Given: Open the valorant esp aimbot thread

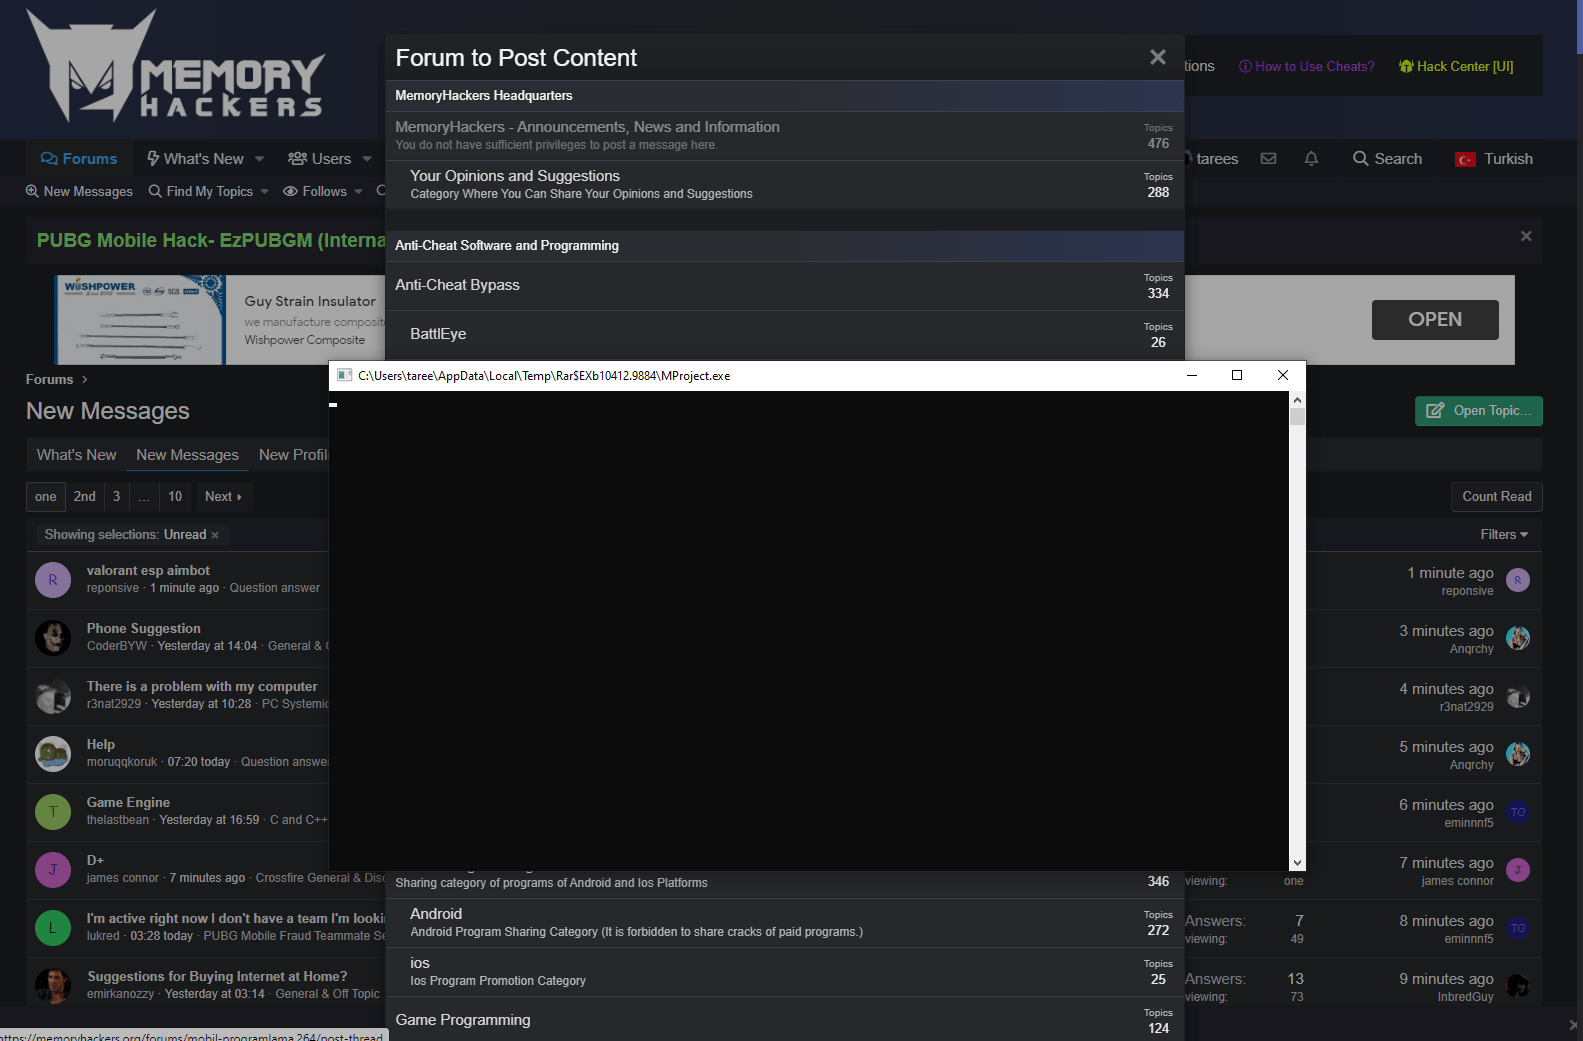Looking at the screenshot, I should tap(148, 570).
